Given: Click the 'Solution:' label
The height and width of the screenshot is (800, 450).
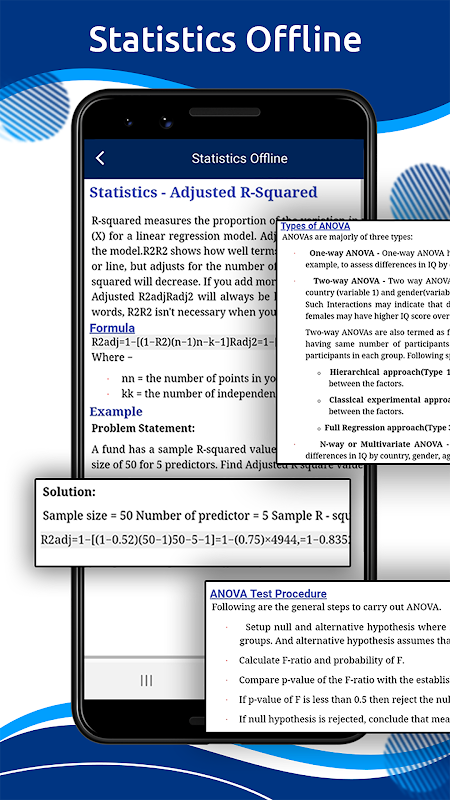Looking at the screenshot, I should click(69, 492).
